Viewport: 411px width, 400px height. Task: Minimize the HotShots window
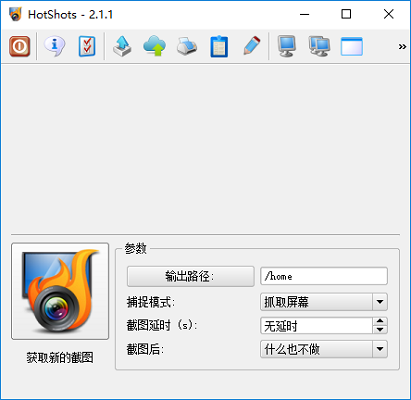pos(304,14)
